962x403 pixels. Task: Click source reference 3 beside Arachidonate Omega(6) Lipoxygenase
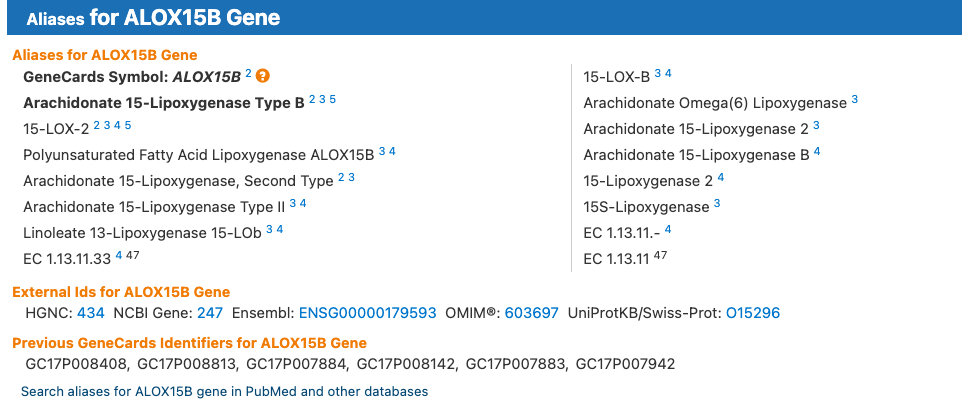[855, 99]
